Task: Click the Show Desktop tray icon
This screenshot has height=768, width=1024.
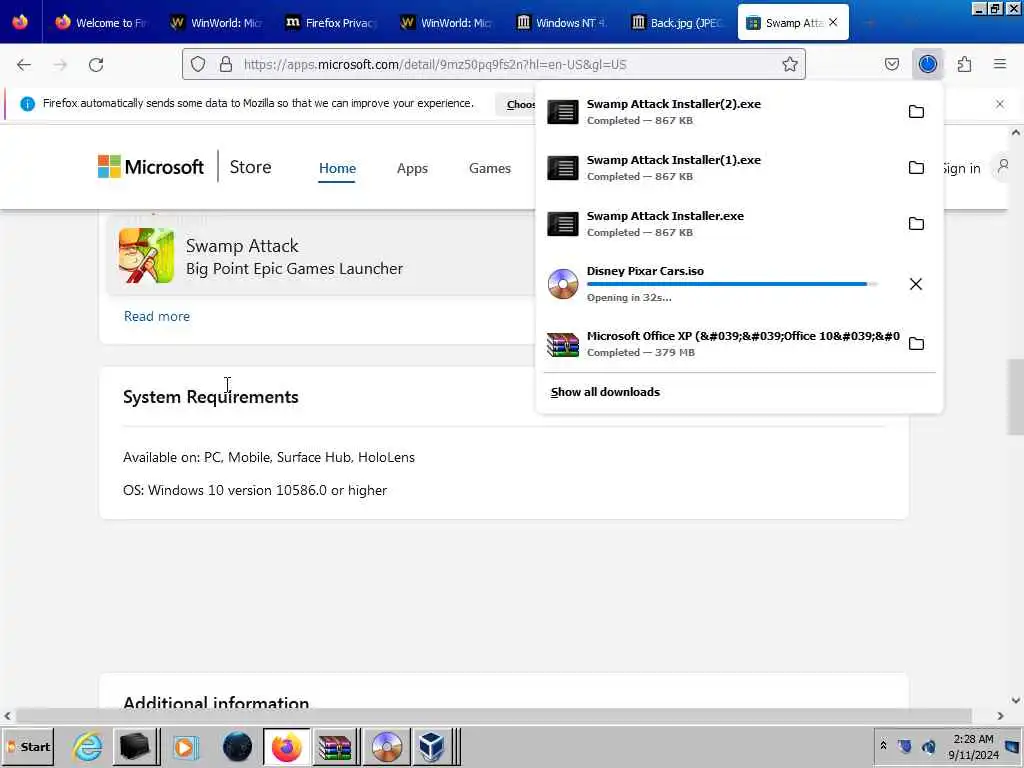Action: pos(1012,746)
